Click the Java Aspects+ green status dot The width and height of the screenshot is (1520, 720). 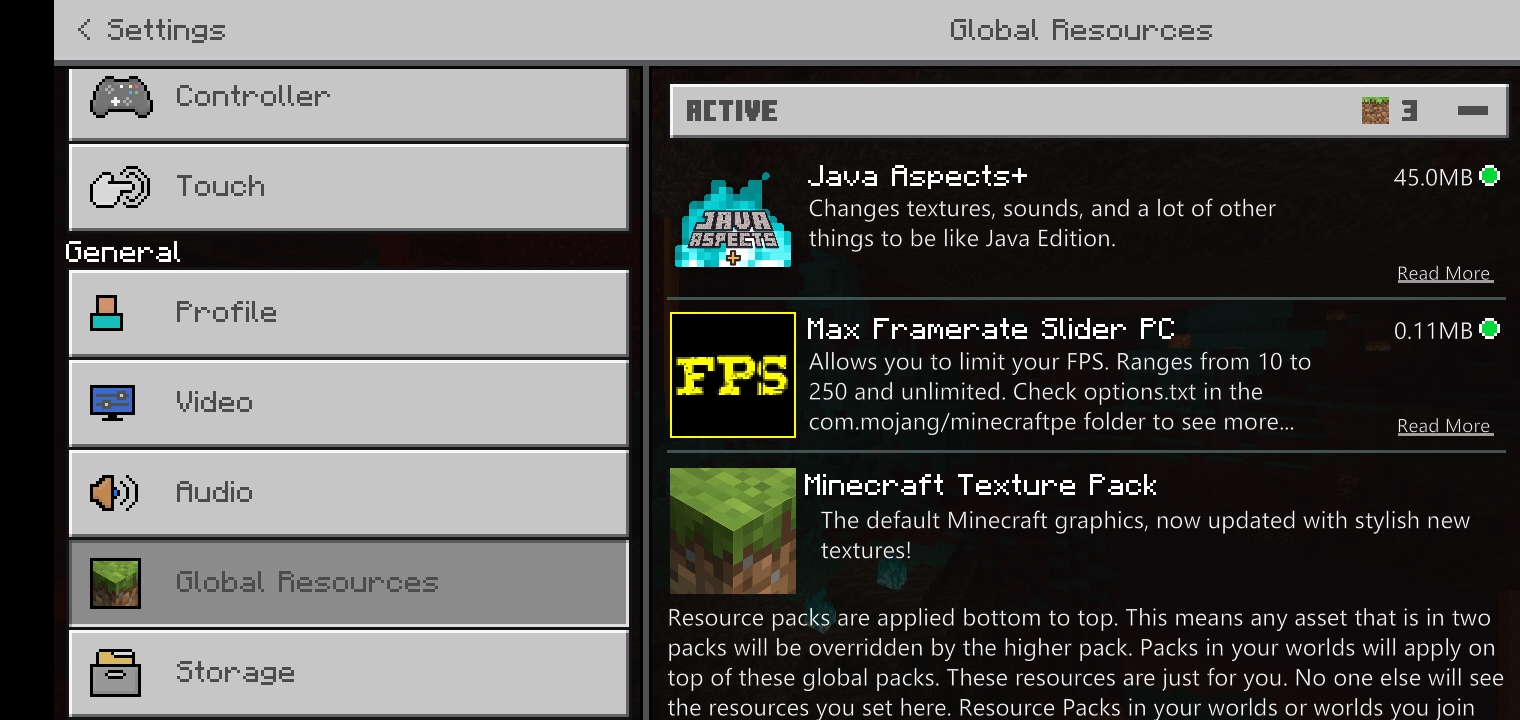tap(1489, 176)
